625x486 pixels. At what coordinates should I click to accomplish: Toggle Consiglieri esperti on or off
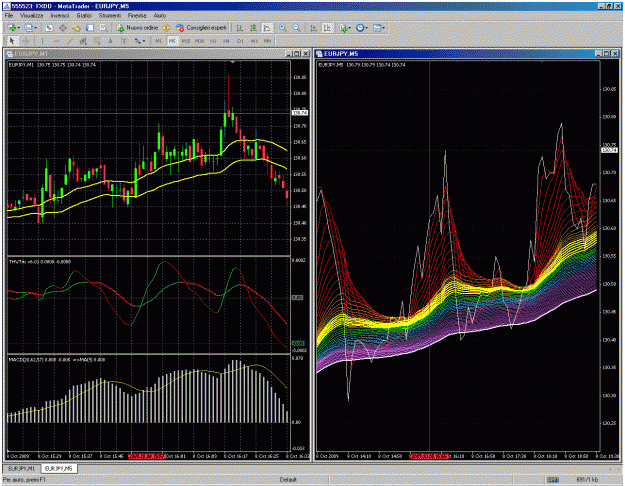[x=201, y=28]
